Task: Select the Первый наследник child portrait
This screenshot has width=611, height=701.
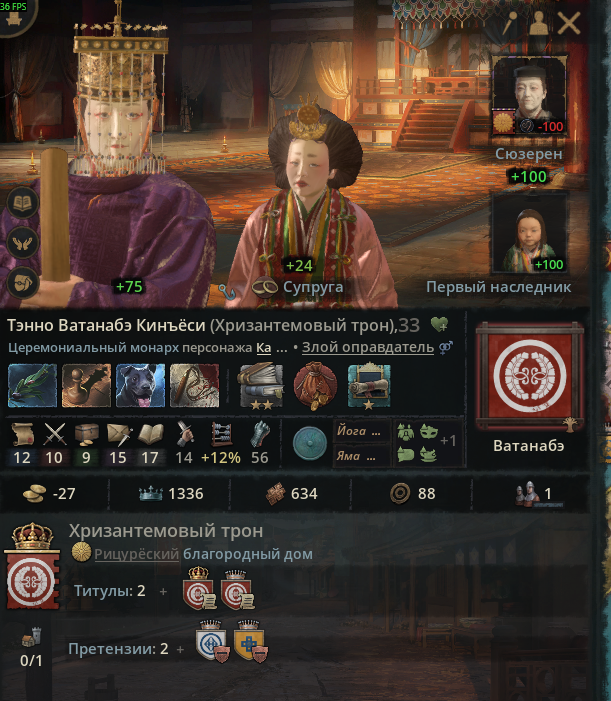Action: [x=529, y=233]
